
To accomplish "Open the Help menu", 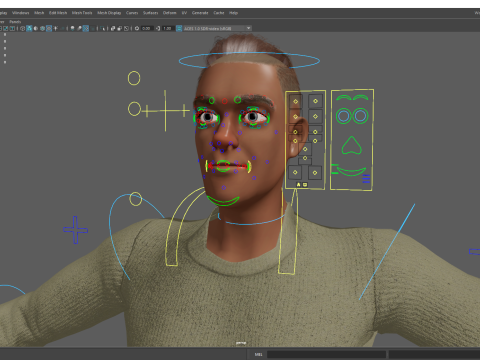I will click(x=233, y=13).
